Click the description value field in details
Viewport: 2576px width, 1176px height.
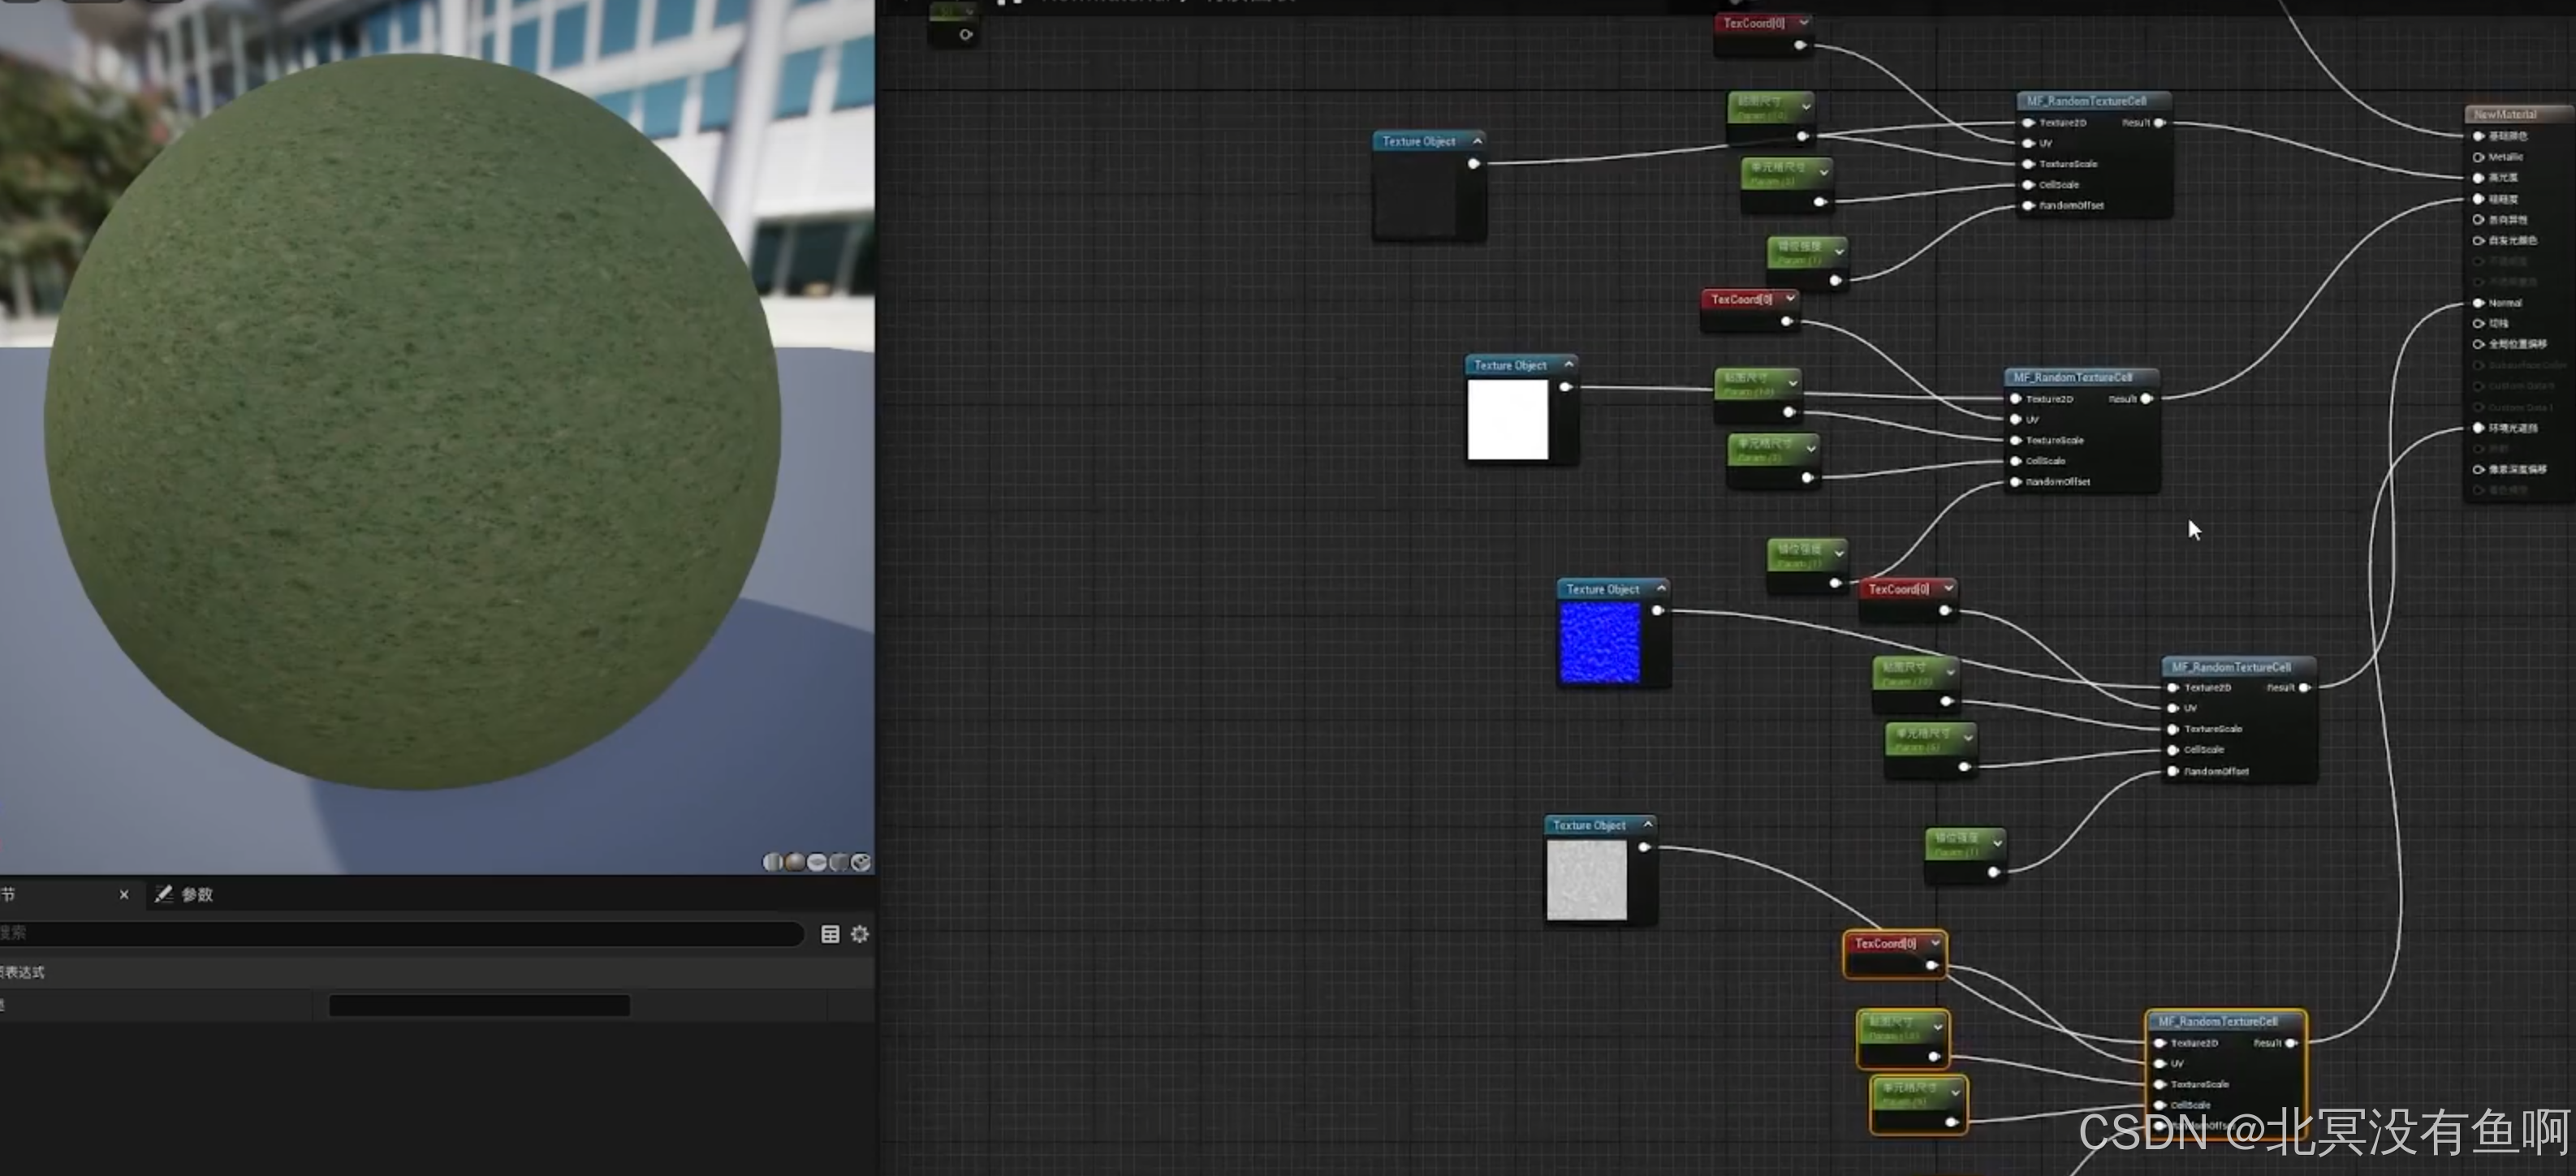(x=479, y=1005)
